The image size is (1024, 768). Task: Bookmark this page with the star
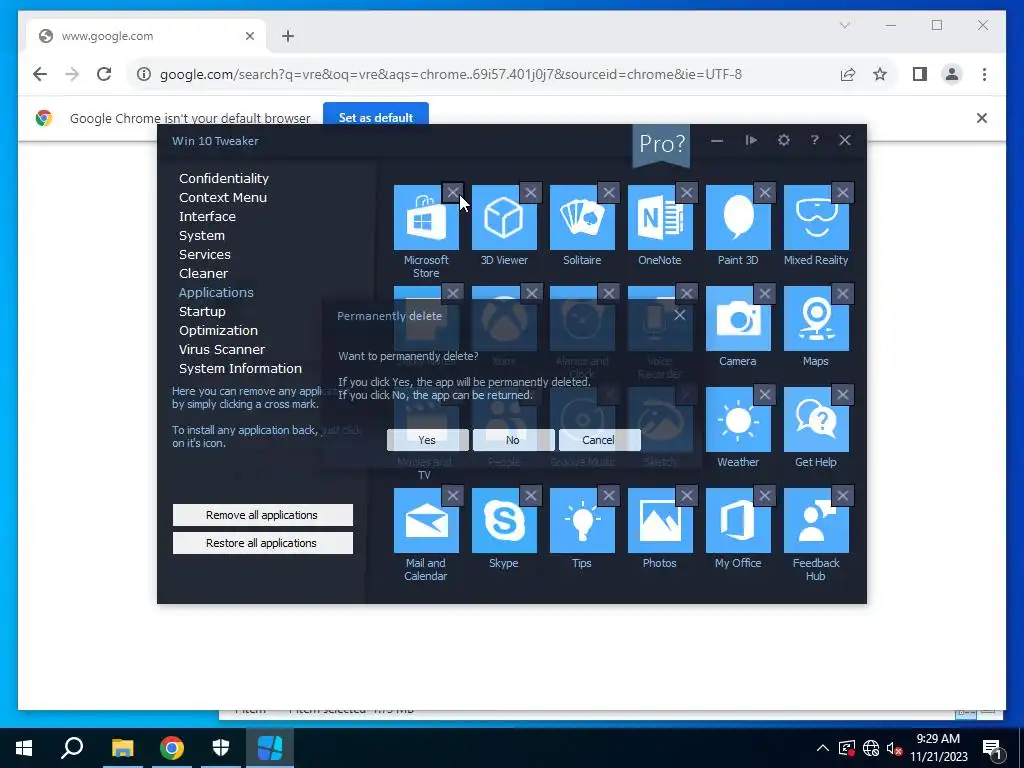point(880,74)
